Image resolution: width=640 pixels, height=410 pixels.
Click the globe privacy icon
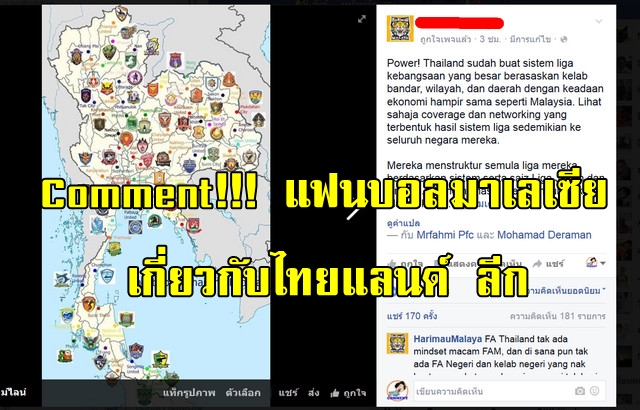click(x=564, y=39)
